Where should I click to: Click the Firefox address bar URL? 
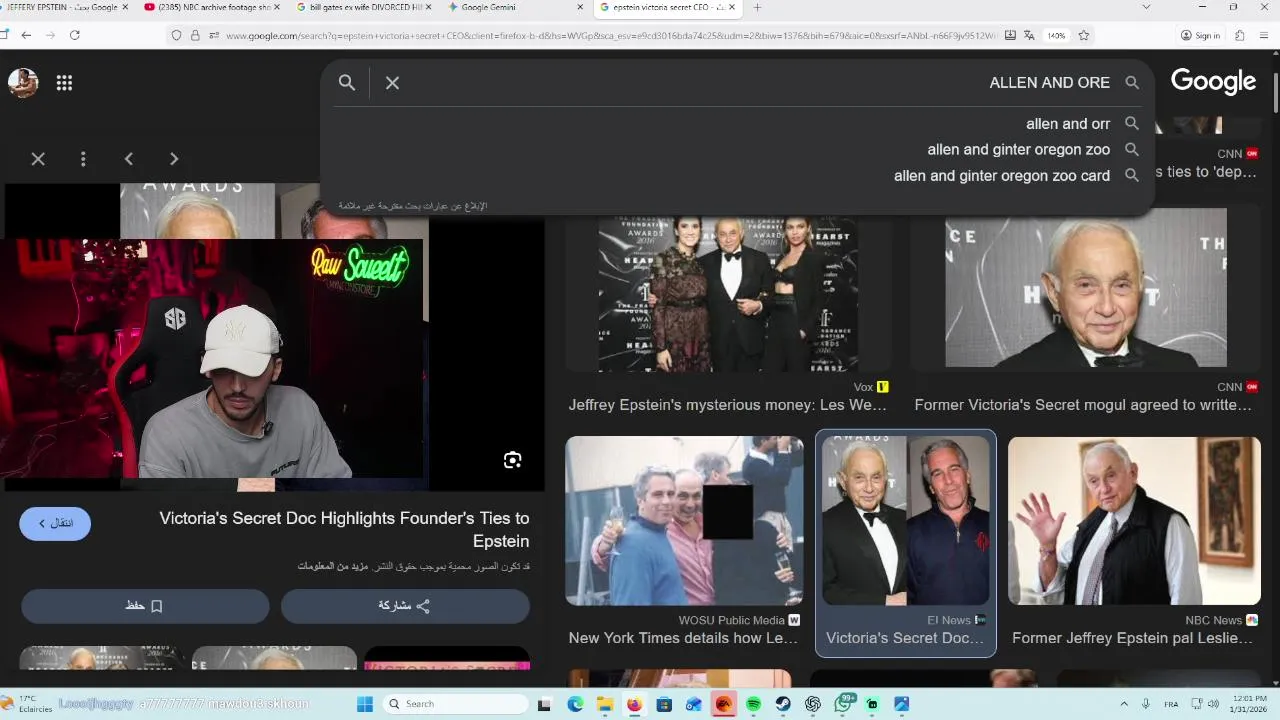[610, 35]
